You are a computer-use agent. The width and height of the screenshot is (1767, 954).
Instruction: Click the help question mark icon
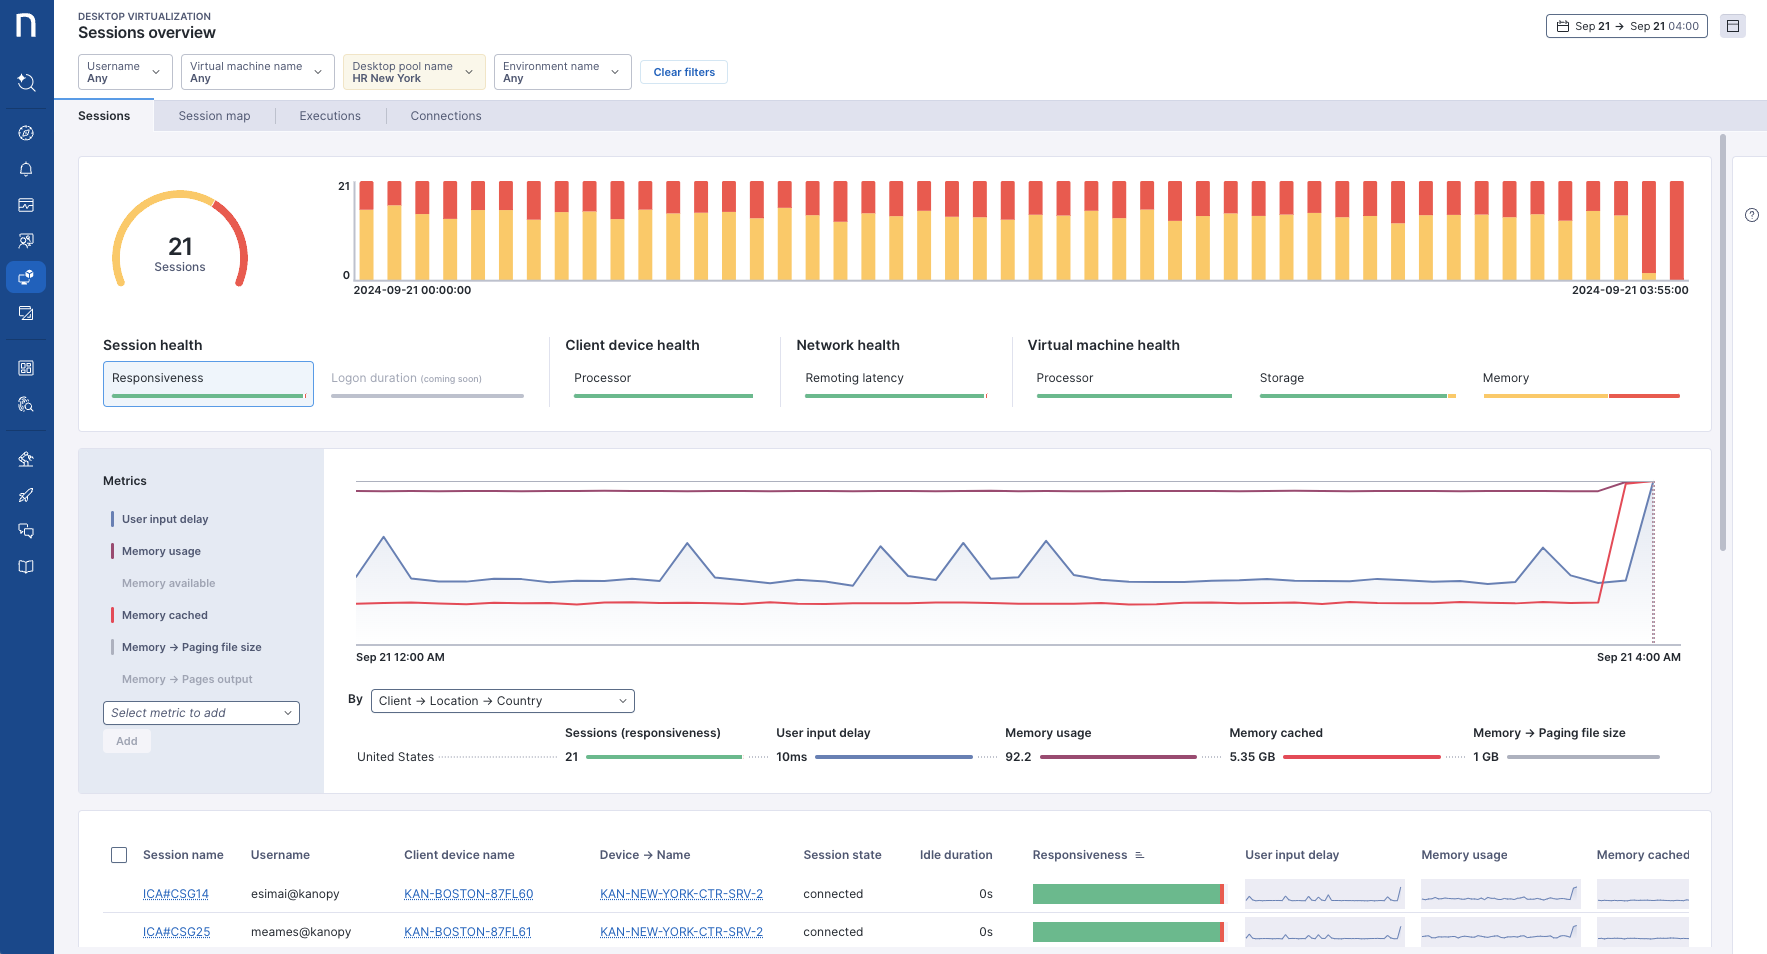(1751, 215)
